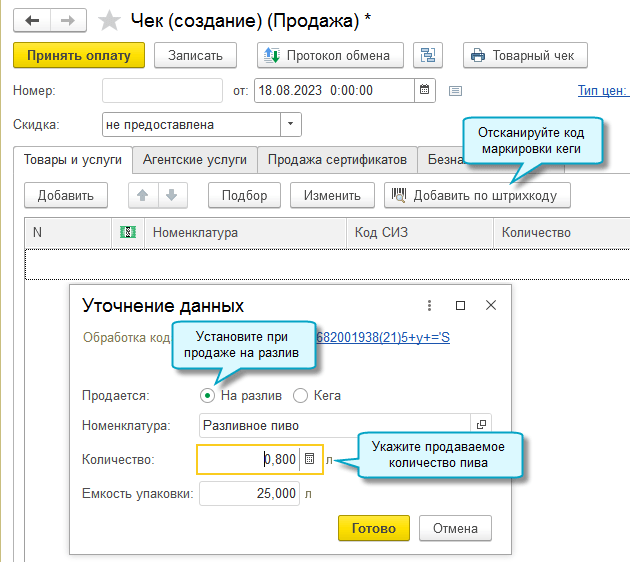Click the Готово button
Viewport: 630px width, 562px height.
click(373, 528)
